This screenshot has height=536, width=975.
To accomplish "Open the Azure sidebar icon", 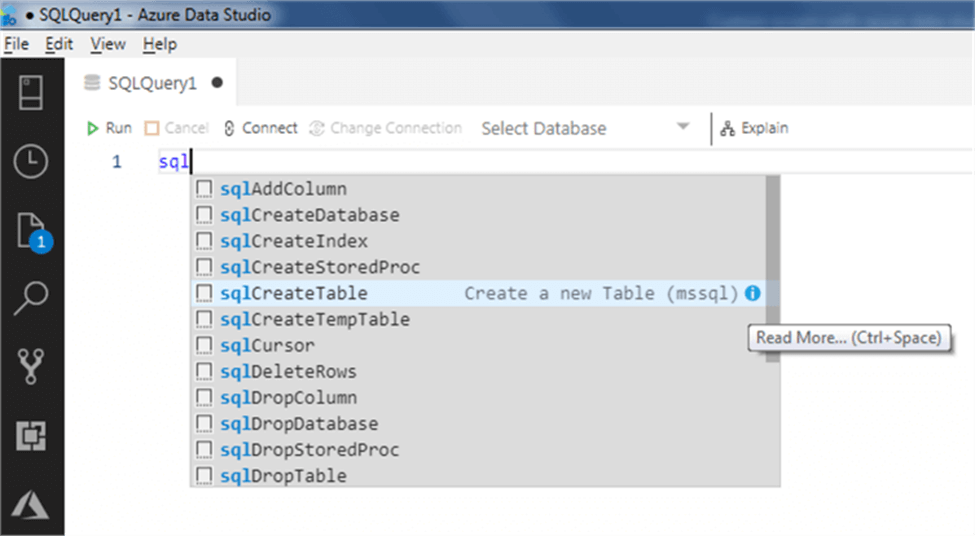I will (32, 504).
